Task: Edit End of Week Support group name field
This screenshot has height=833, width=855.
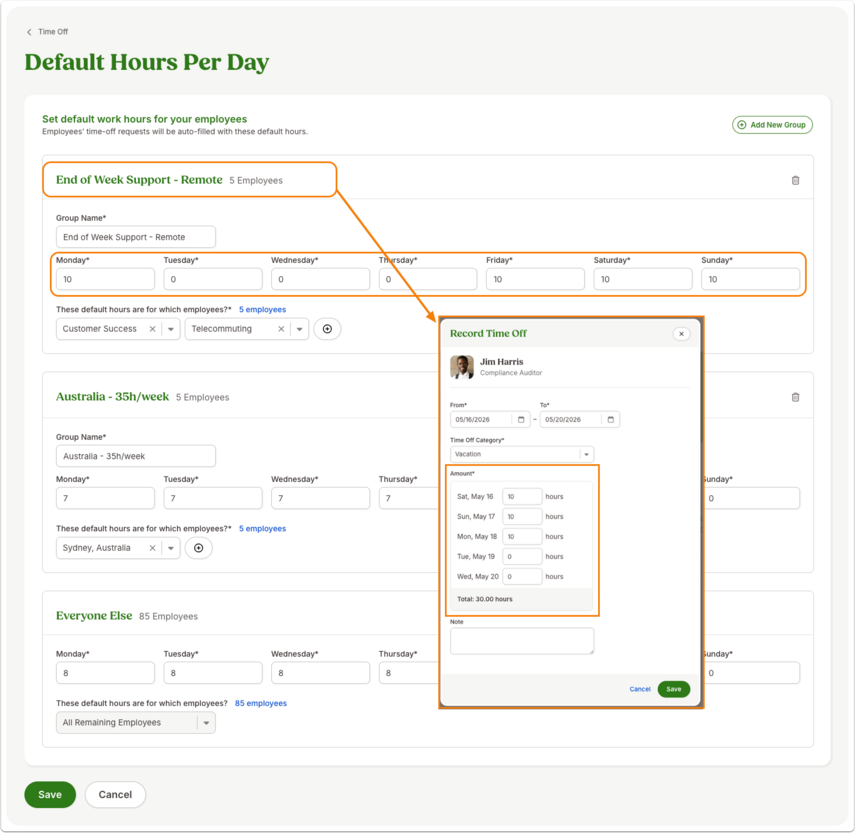Action: pyautogui.click(x=136, y=237)
